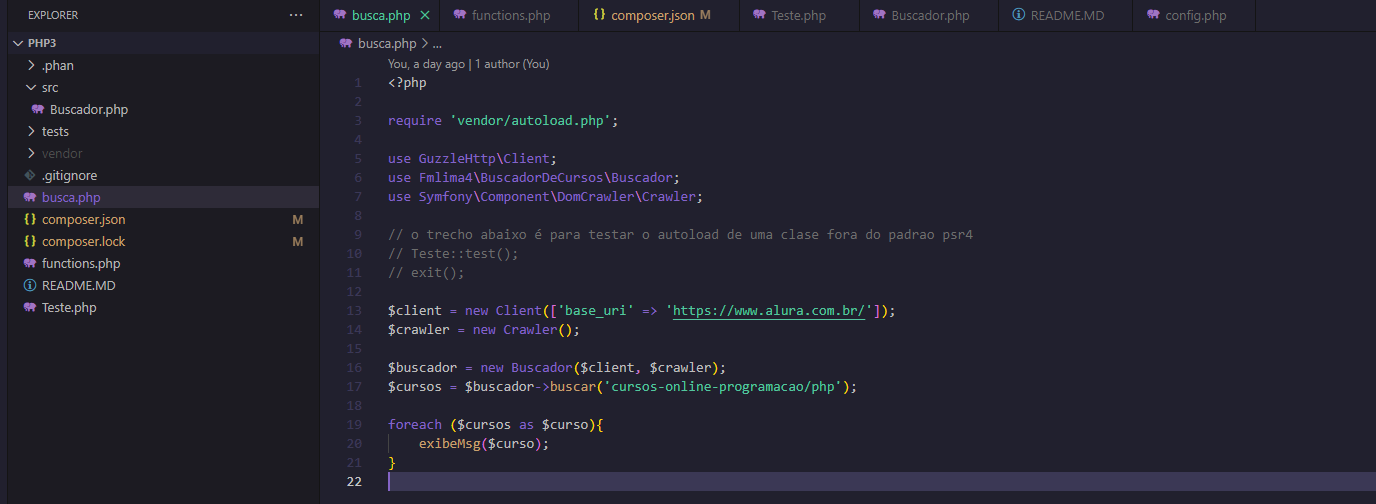Follow the https://www.alura.com.br/ link

[x=769, y=311]
